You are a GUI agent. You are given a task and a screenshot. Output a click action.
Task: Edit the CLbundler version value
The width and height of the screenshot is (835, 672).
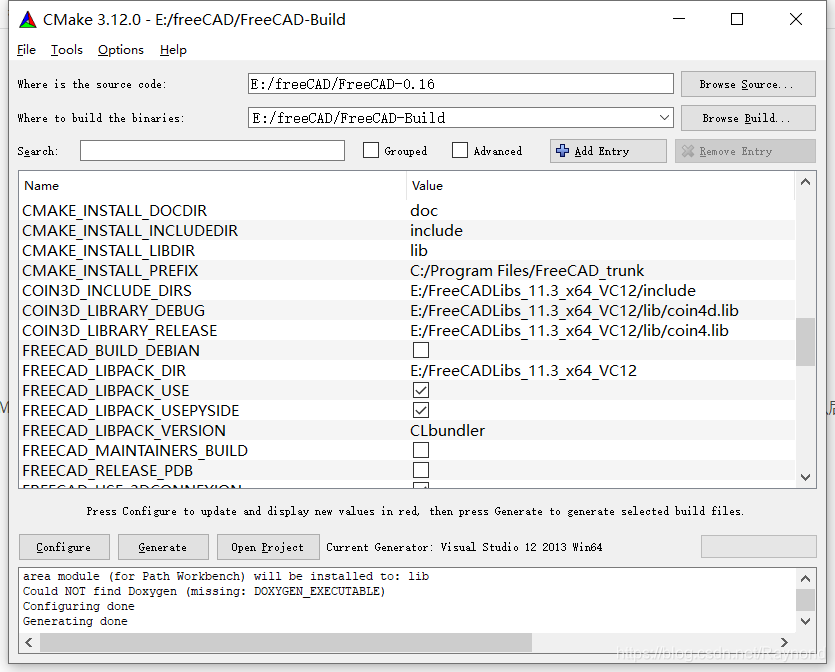pyautogui.click(x=447, y=430)
